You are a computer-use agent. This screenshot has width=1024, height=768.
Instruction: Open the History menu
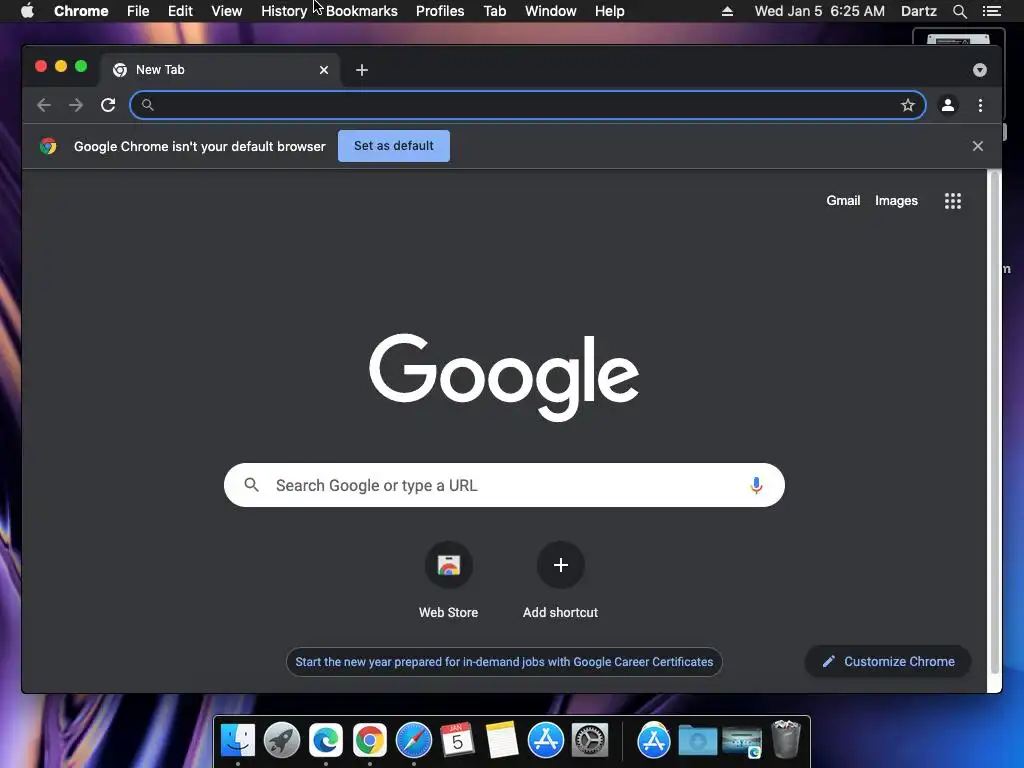point(284,11)
